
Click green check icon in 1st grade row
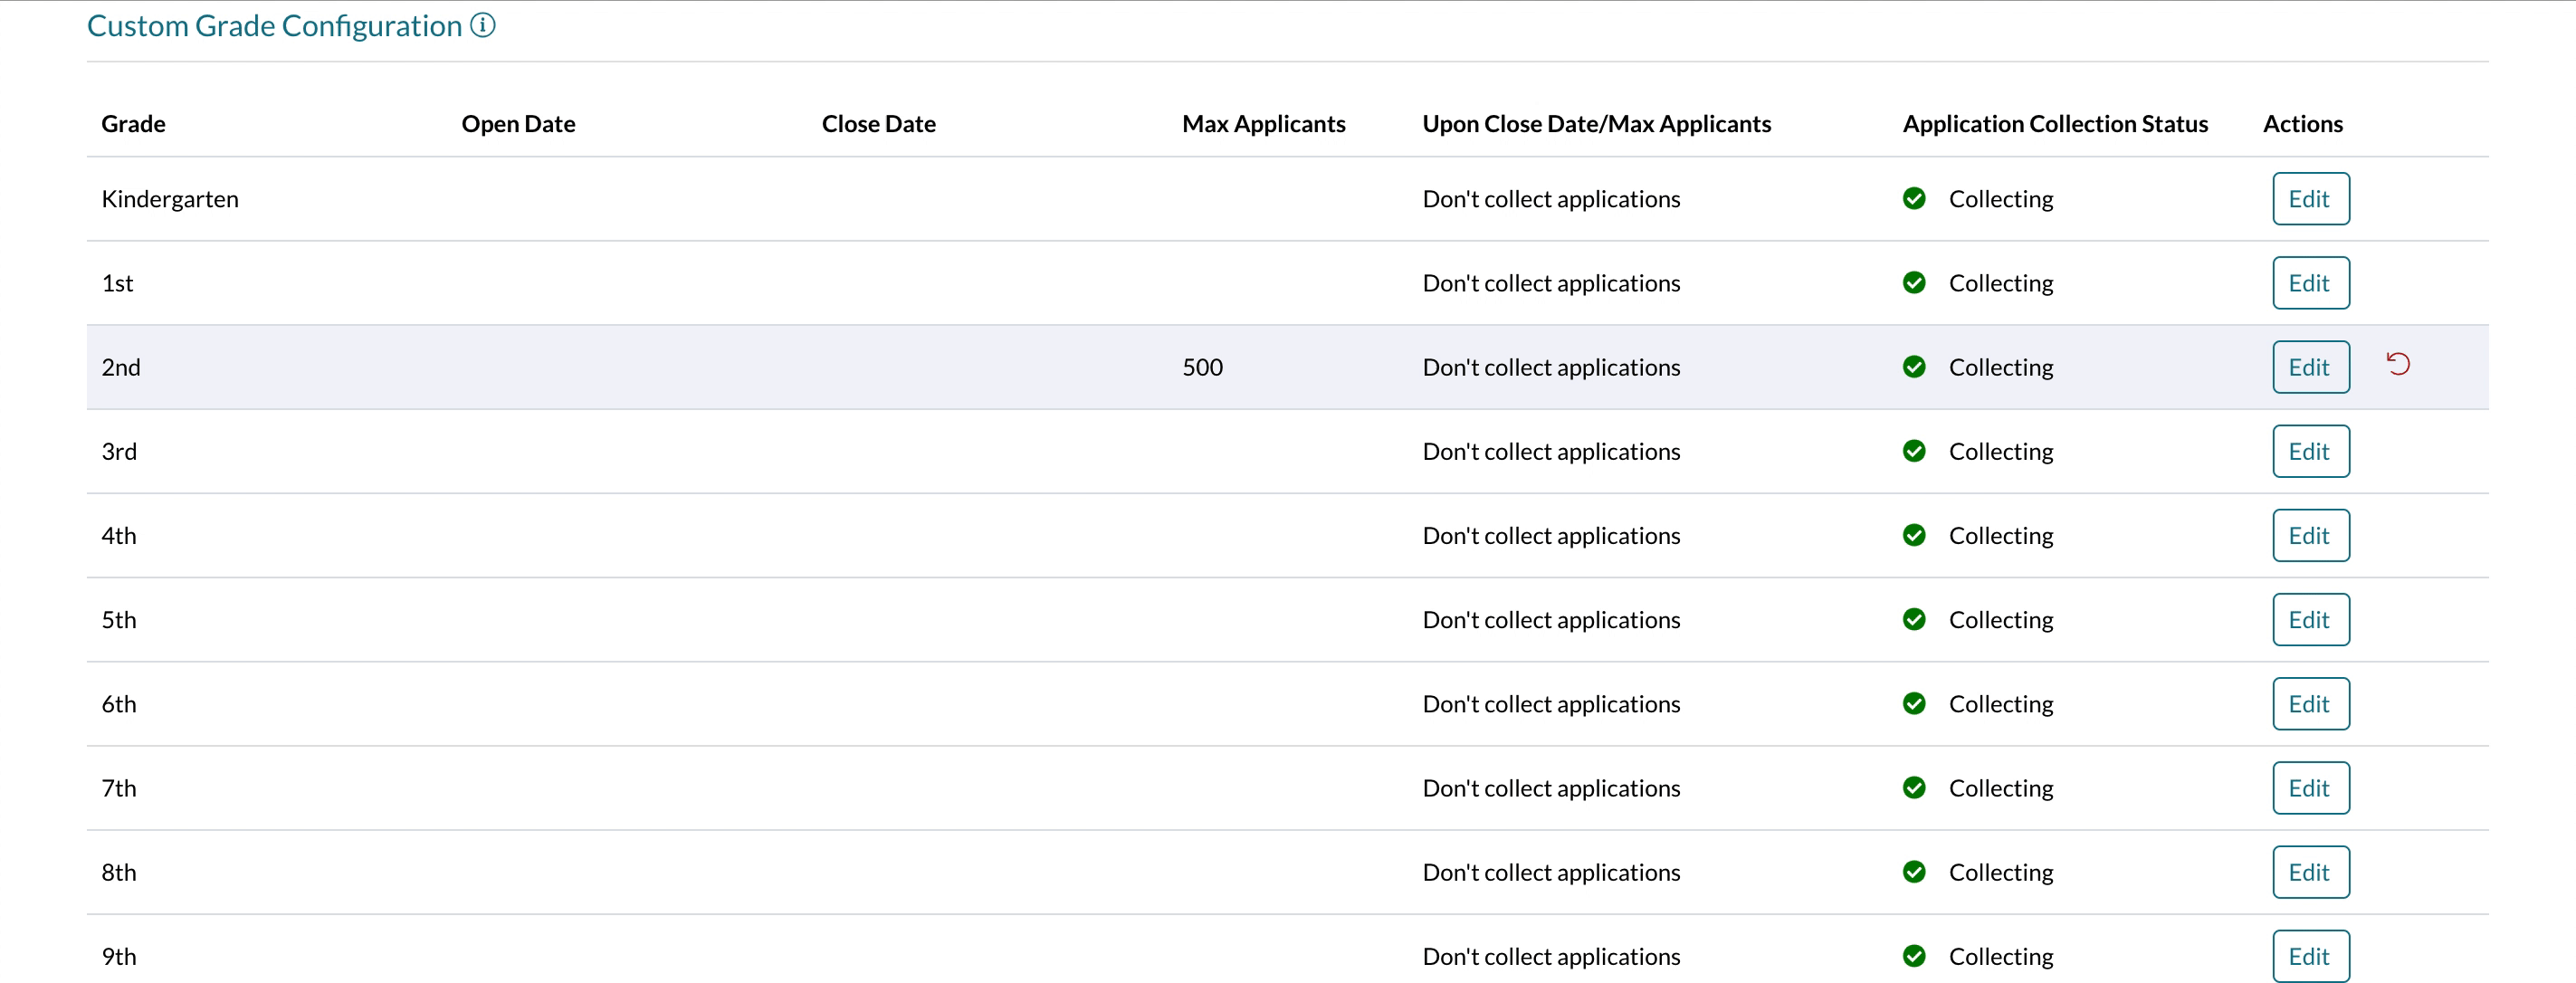[1914, 283]
